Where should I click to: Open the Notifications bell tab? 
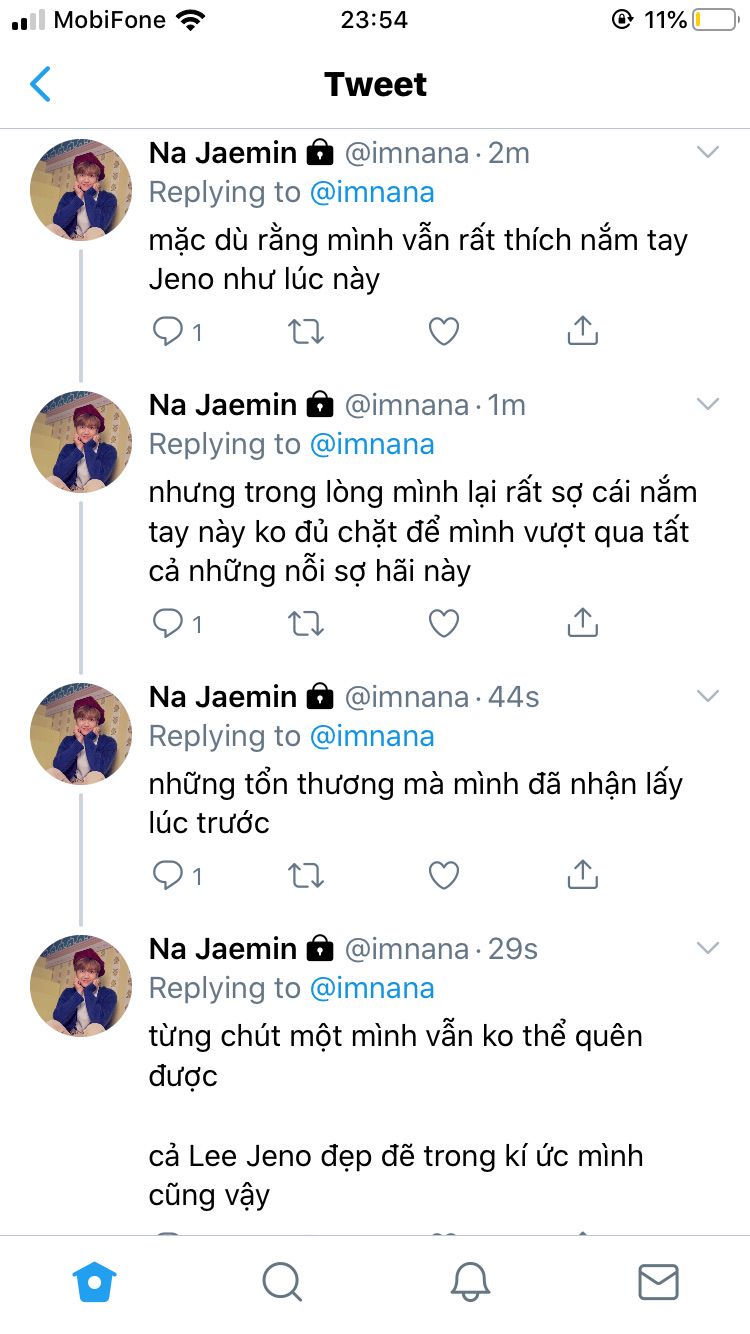coord(469,1281)
